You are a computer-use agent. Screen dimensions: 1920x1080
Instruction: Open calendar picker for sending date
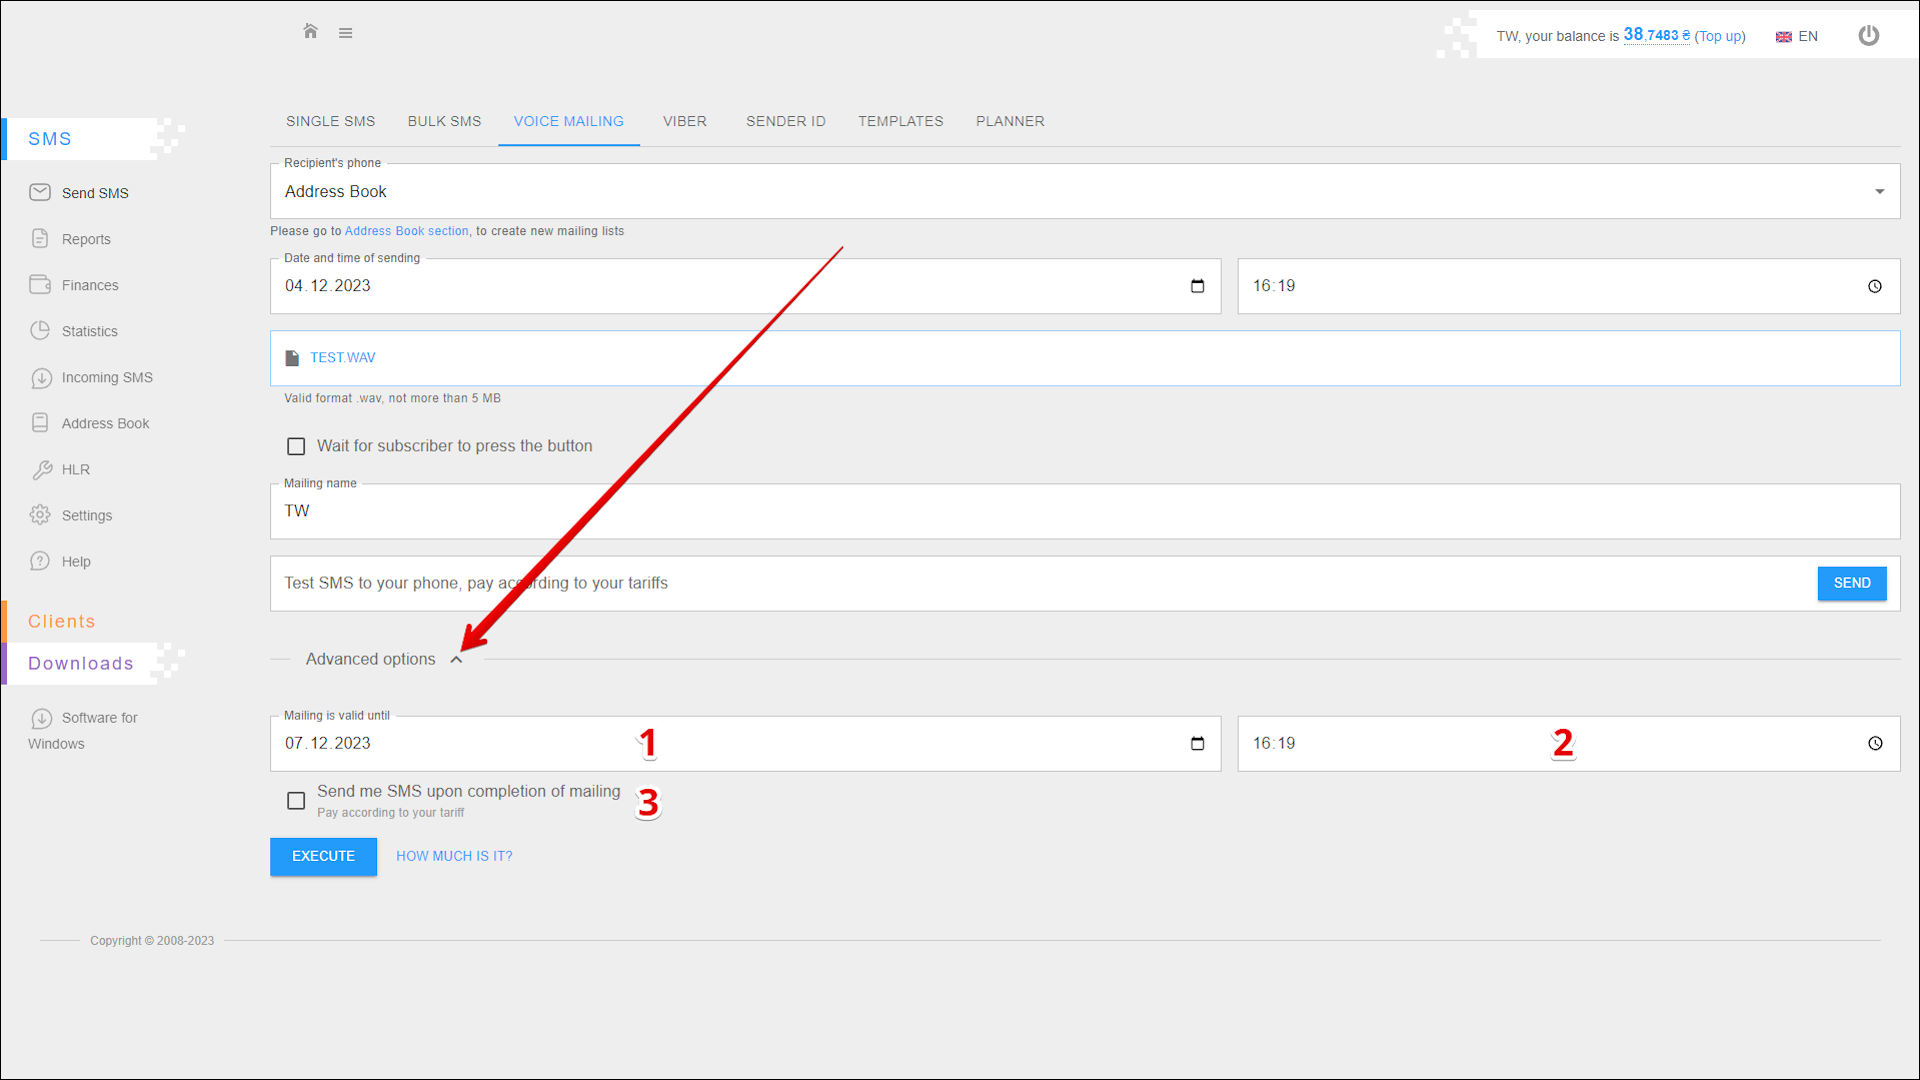1197,286
